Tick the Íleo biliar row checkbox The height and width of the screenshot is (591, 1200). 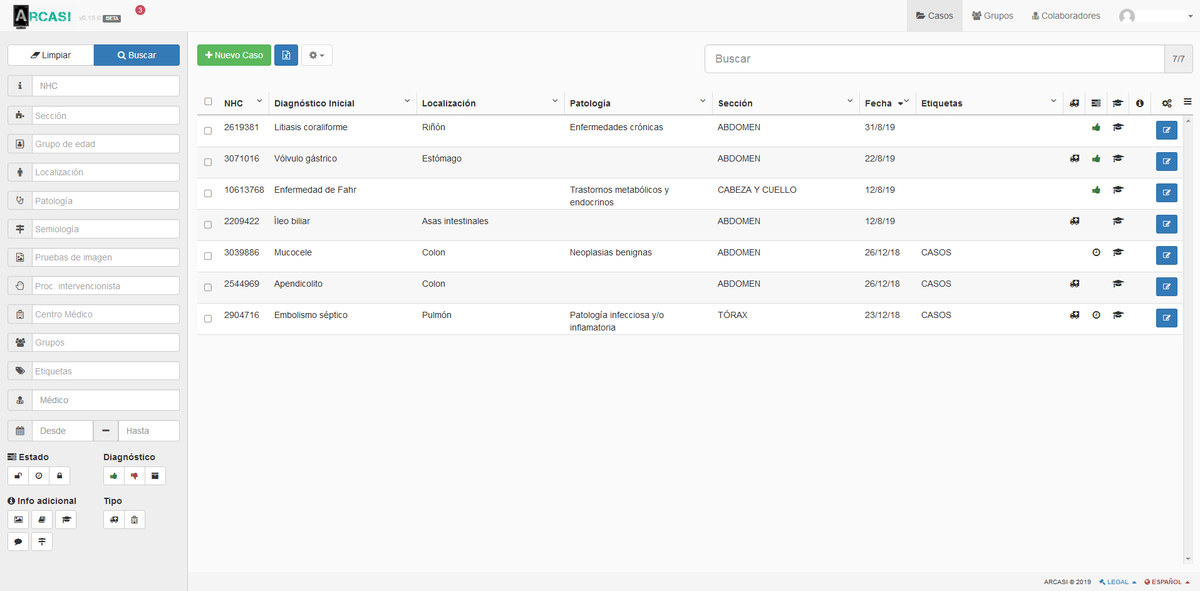(x=208, y=225)
